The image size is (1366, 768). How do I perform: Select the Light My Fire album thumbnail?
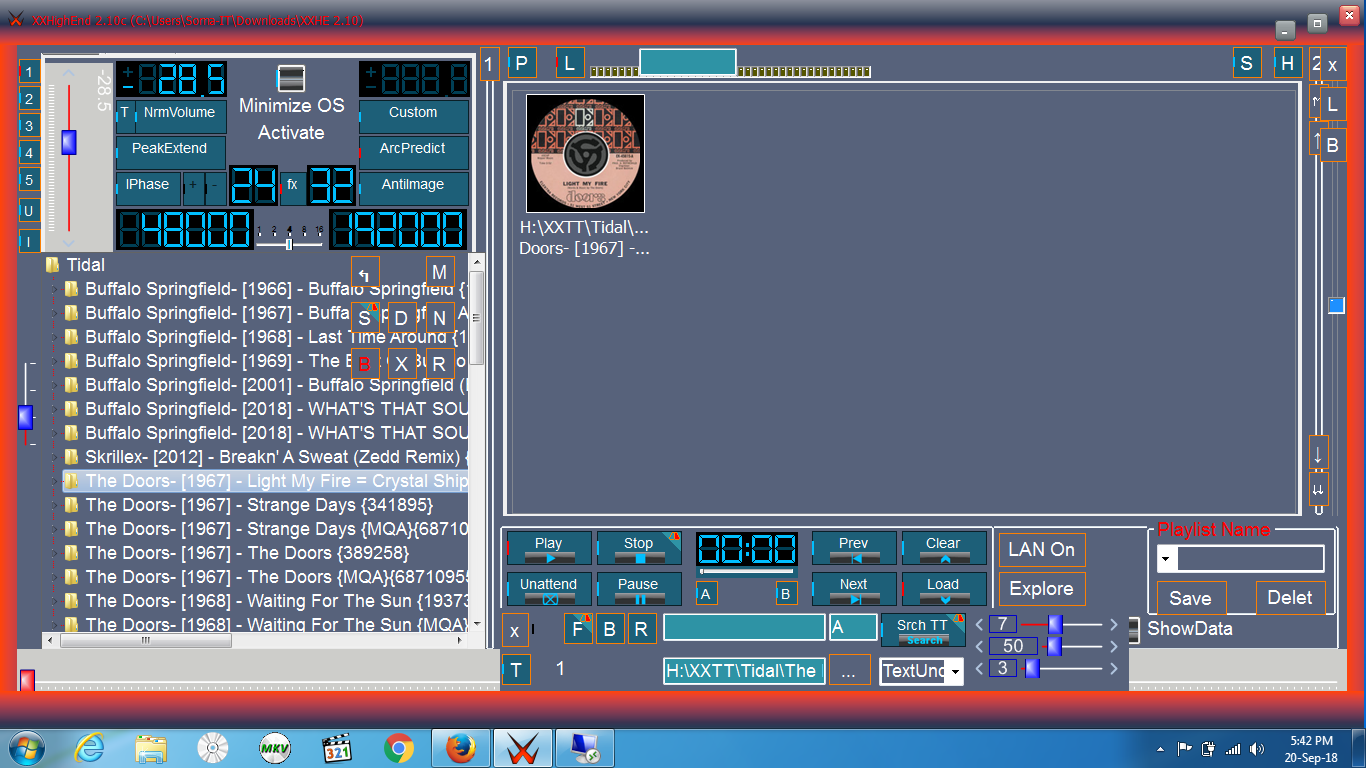[585, 153]
